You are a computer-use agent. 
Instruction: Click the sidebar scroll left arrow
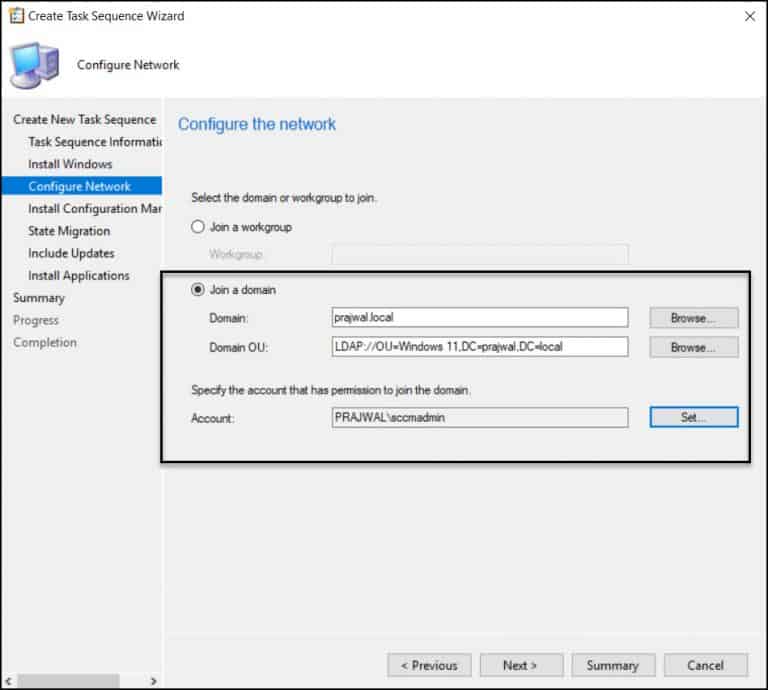8,681
